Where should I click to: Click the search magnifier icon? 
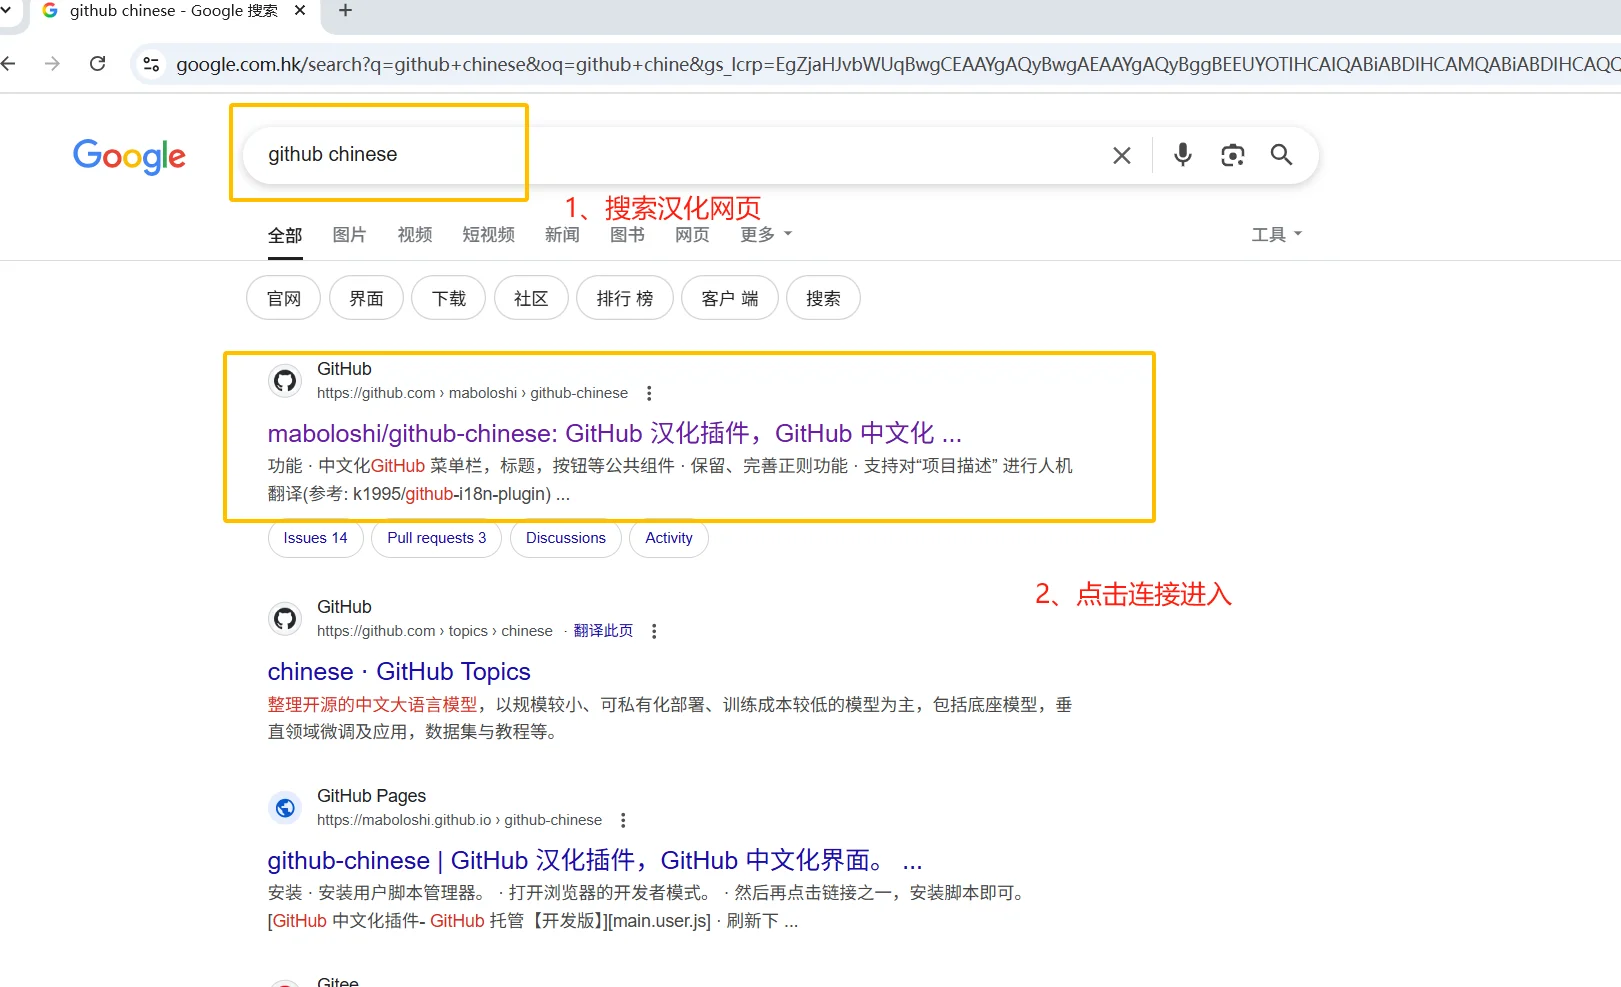(1281, 155)
